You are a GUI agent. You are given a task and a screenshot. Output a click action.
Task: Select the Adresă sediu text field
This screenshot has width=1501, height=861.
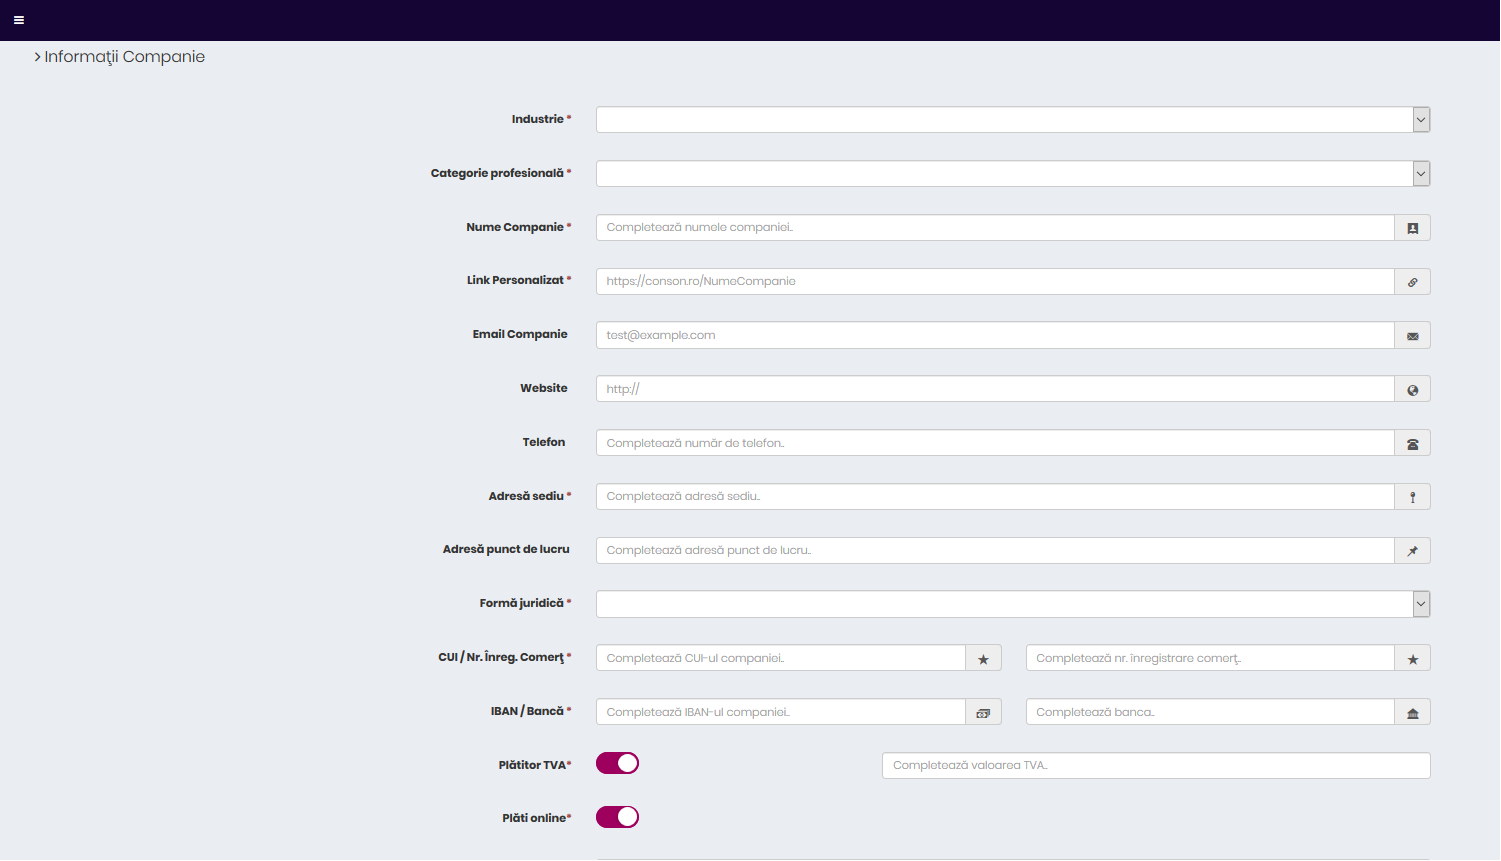click(x=995, y=497)
